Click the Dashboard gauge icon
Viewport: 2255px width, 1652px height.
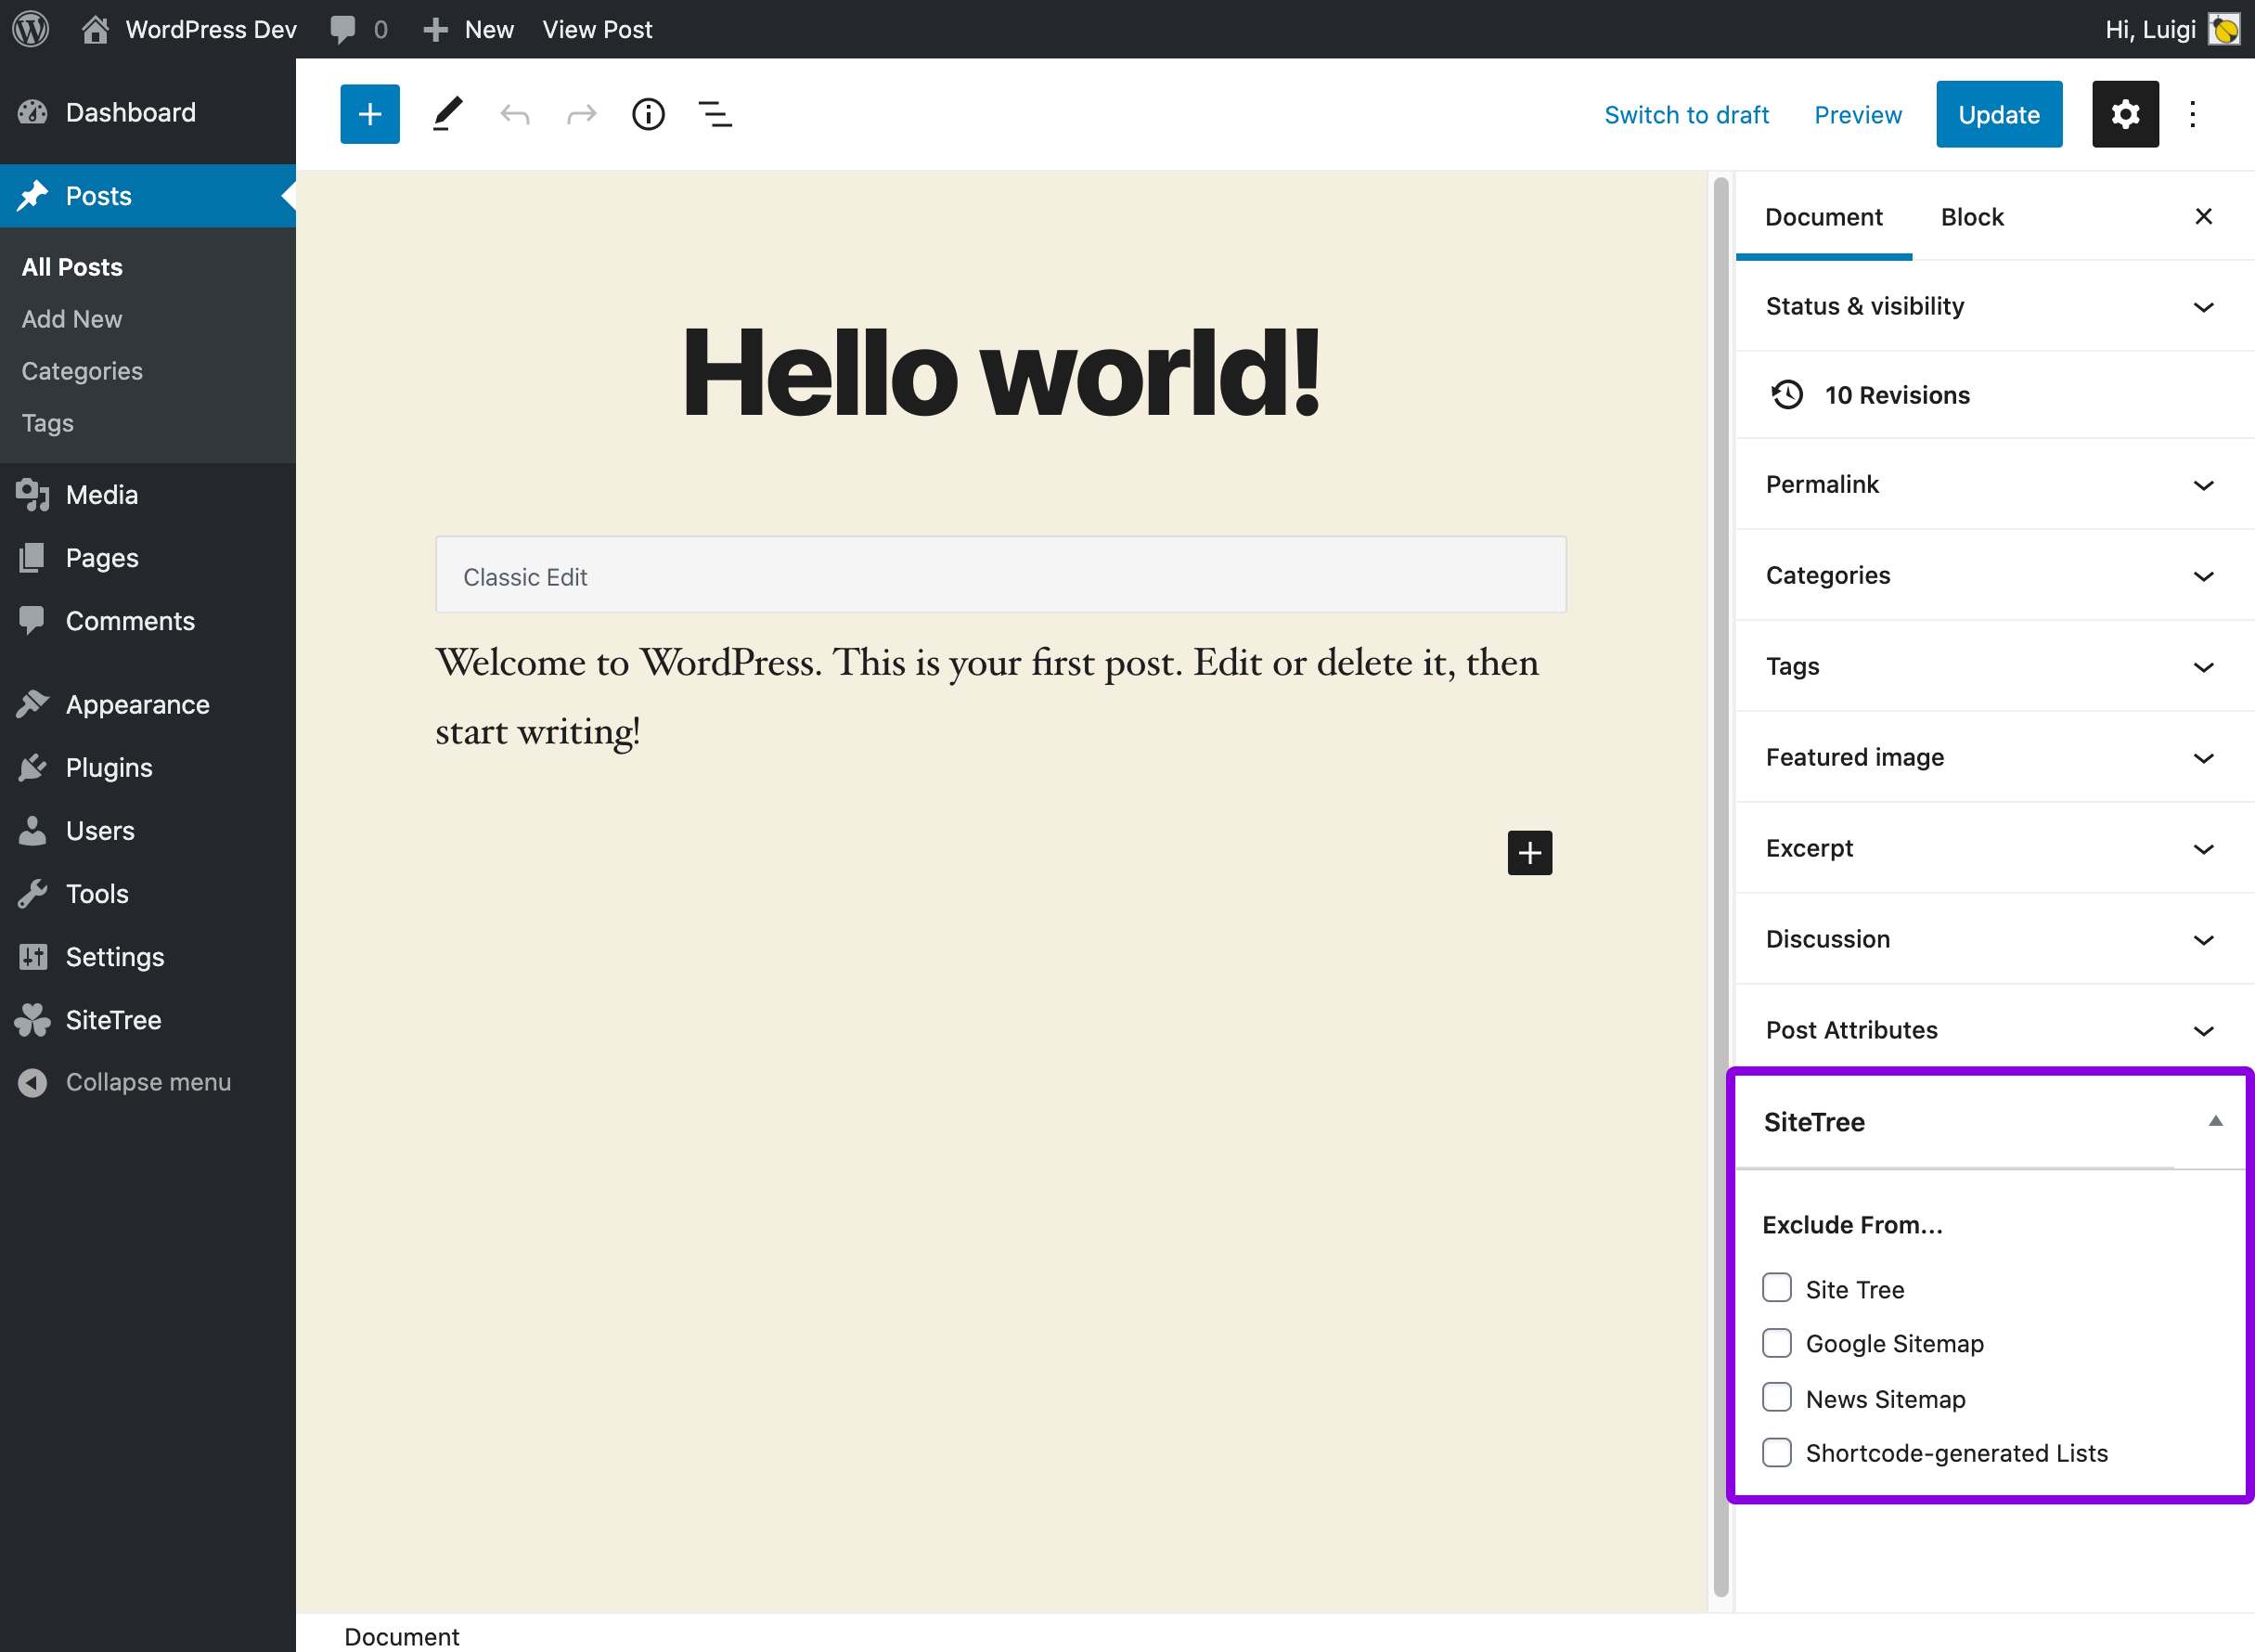[32, 112]
